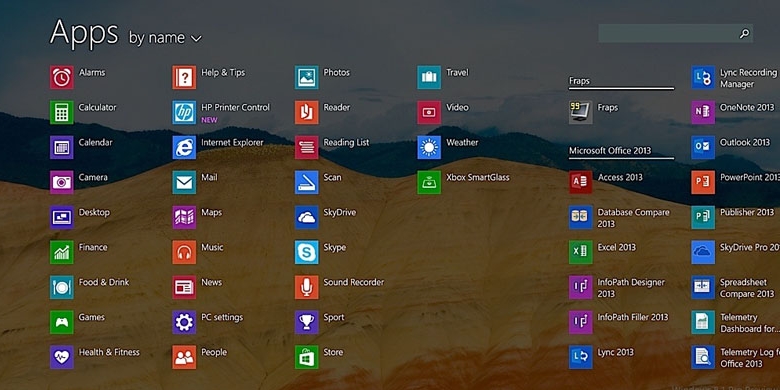780x390 pixels.
Task: Open the Spreadsheet Compare 2013 icon
Action: tap(703, 287)
